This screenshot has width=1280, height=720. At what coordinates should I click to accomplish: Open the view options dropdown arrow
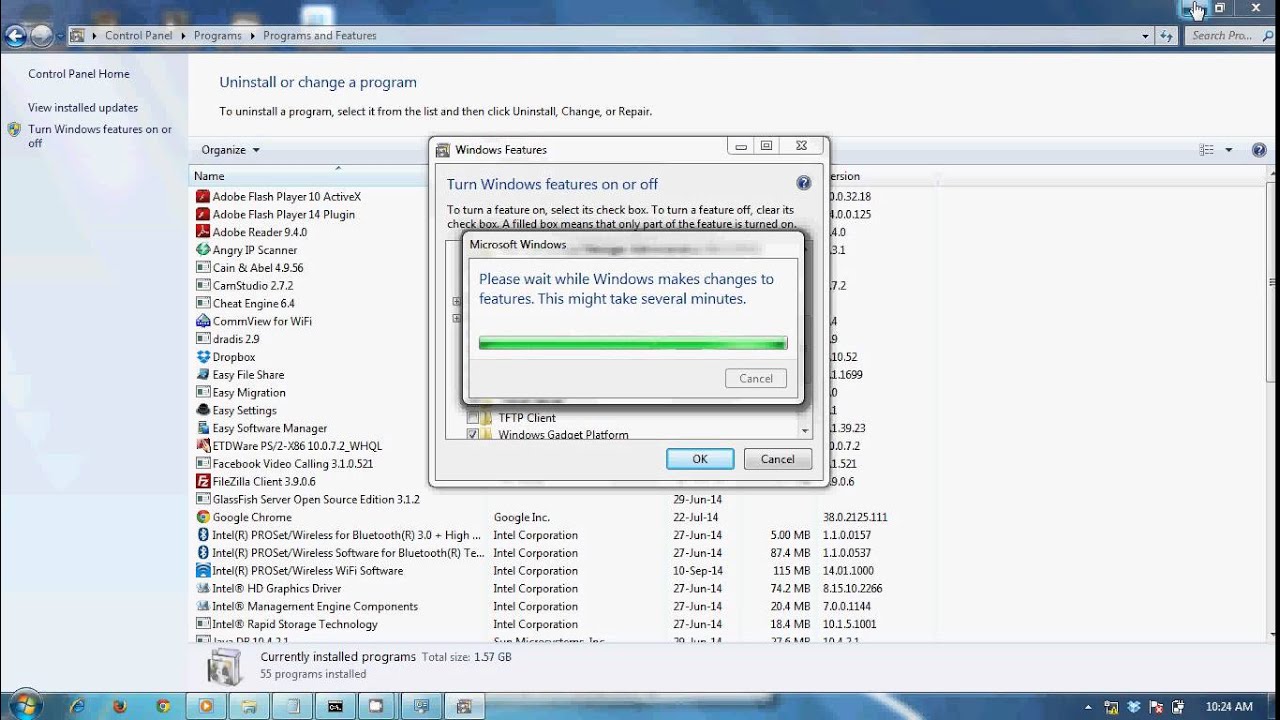click(1229, 150)
